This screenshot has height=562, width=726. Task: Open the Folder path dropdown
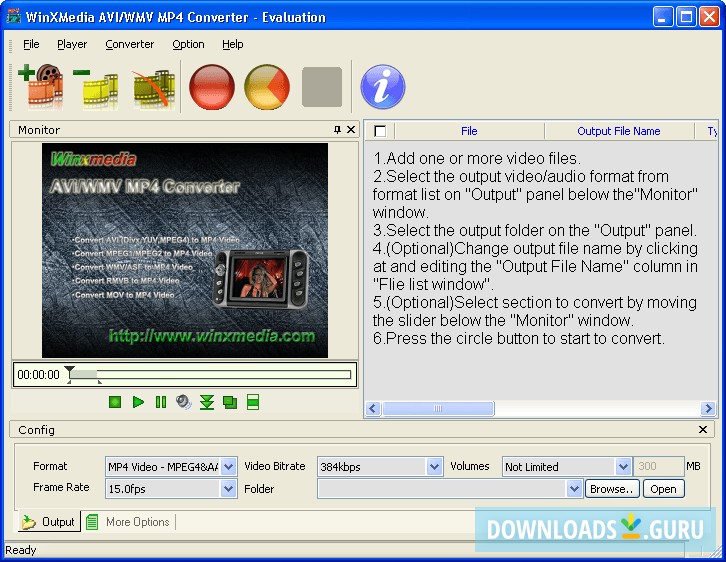574,488
